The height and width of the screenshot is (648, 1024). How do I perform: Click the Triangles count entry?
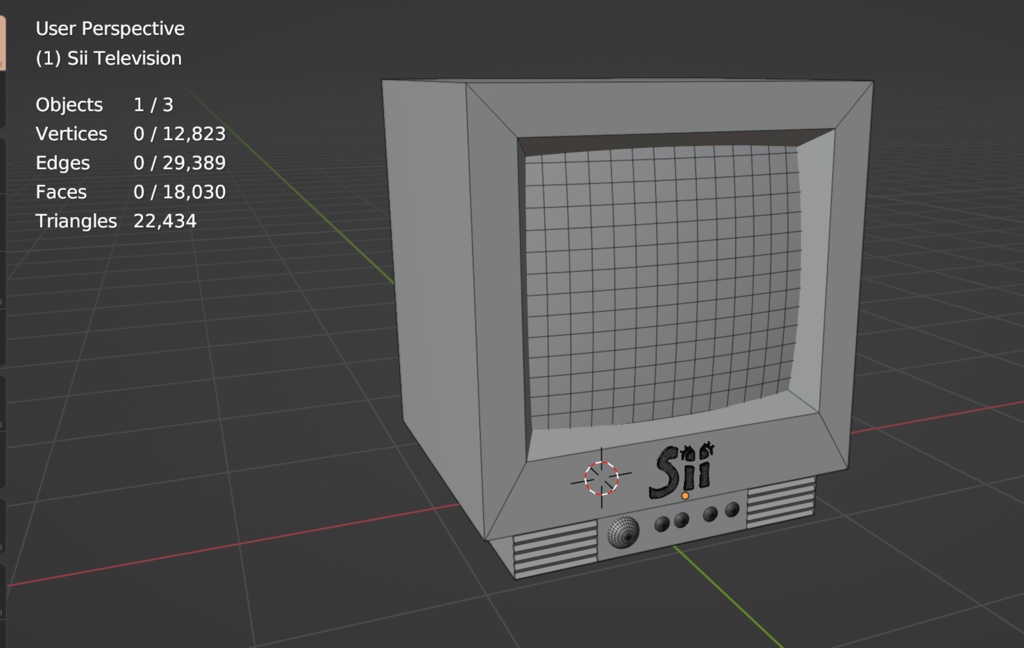tap(130, 221)
